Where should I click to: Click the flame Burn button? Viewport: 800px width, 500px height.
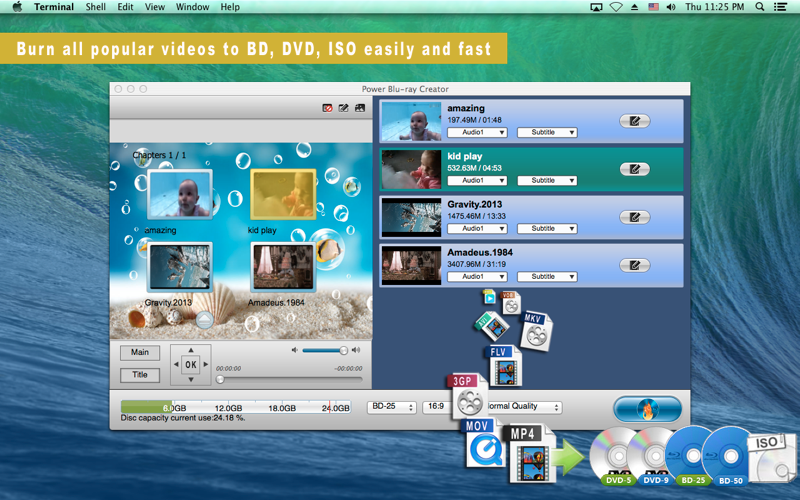pos(647,409)
